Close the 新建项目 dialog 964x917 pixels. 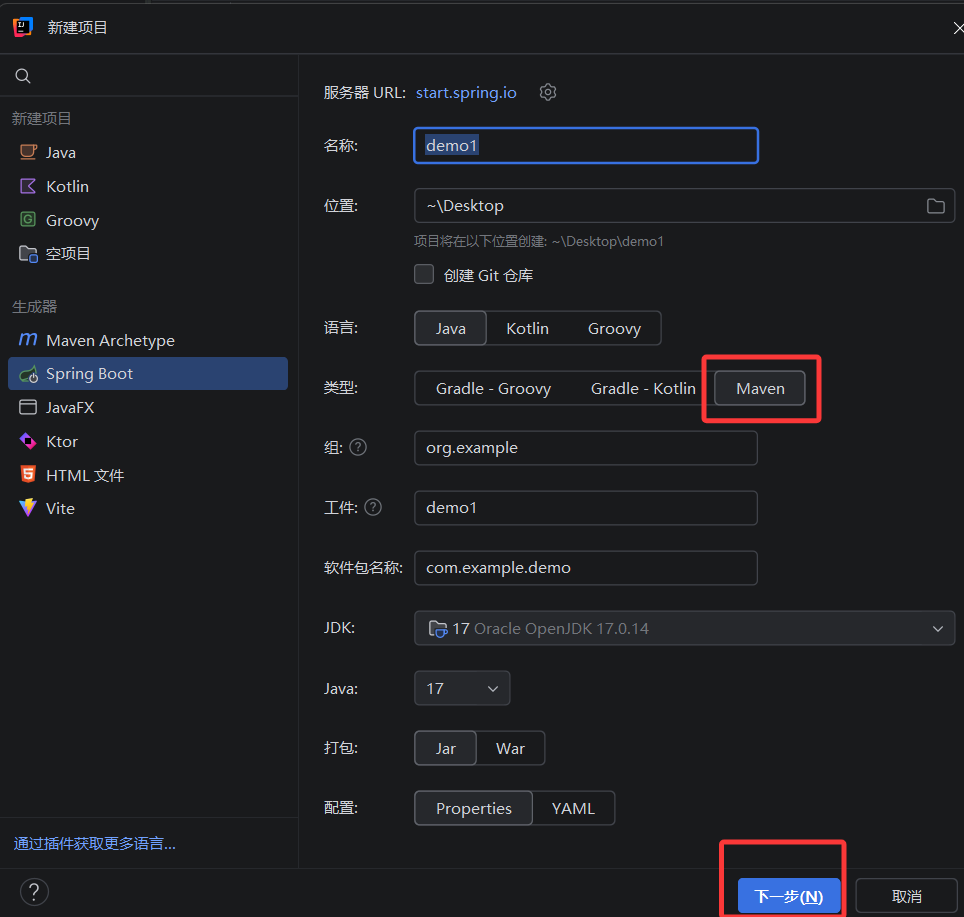click(x=958, y=28)
